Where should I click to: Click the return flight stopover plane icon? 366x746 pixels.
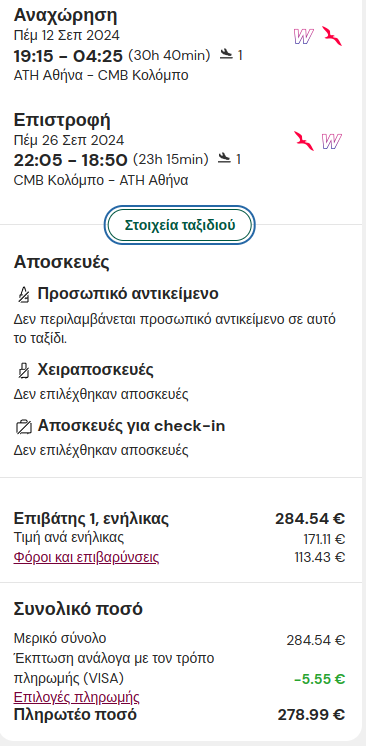pyautogui.click(x=224, y=158)
